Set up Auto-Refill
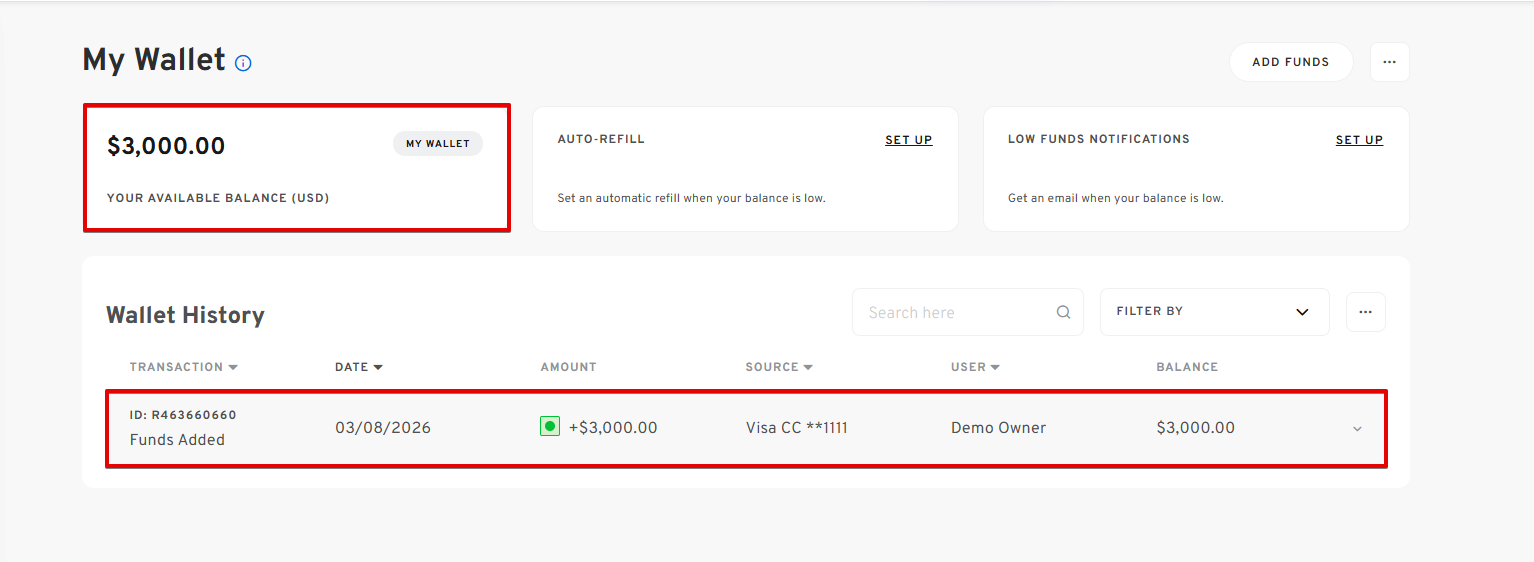 tap(908, 140)
